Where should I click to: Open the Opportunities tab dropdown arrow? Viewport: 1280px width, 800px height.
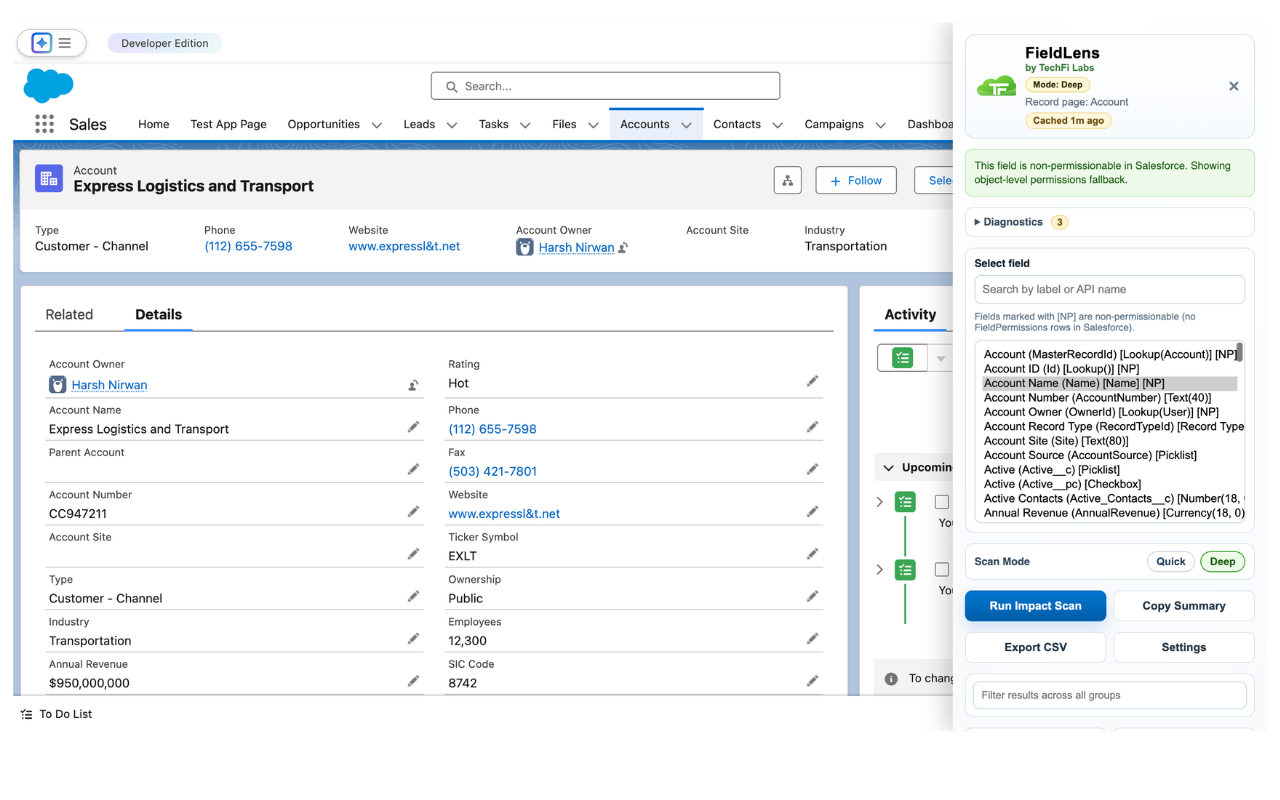377,125
